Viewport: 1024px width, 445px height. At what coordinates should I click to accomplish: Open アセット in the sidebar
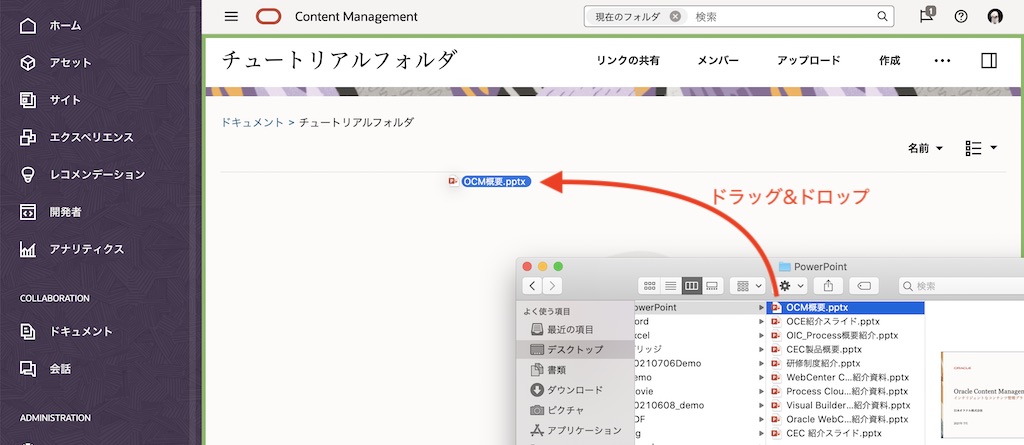click(x=70, y=63)
